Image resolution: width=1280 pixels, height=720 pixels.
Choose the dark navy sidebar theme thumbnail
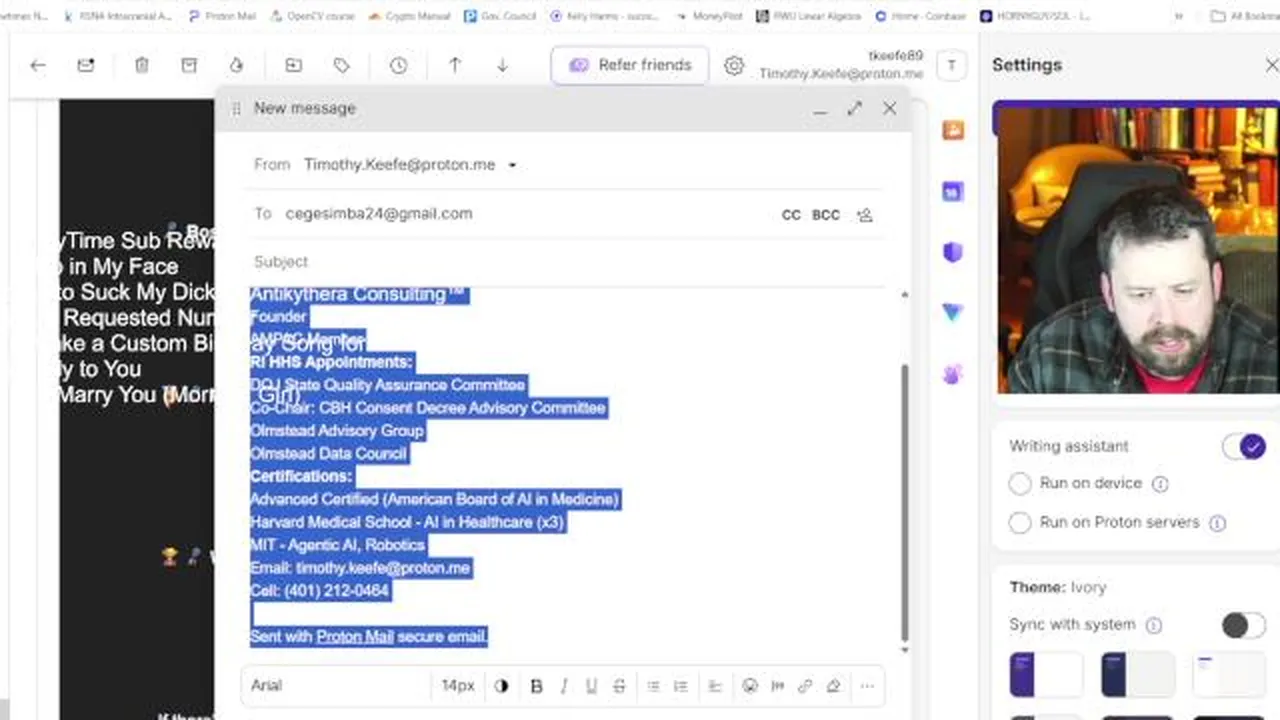point(1138,674)
